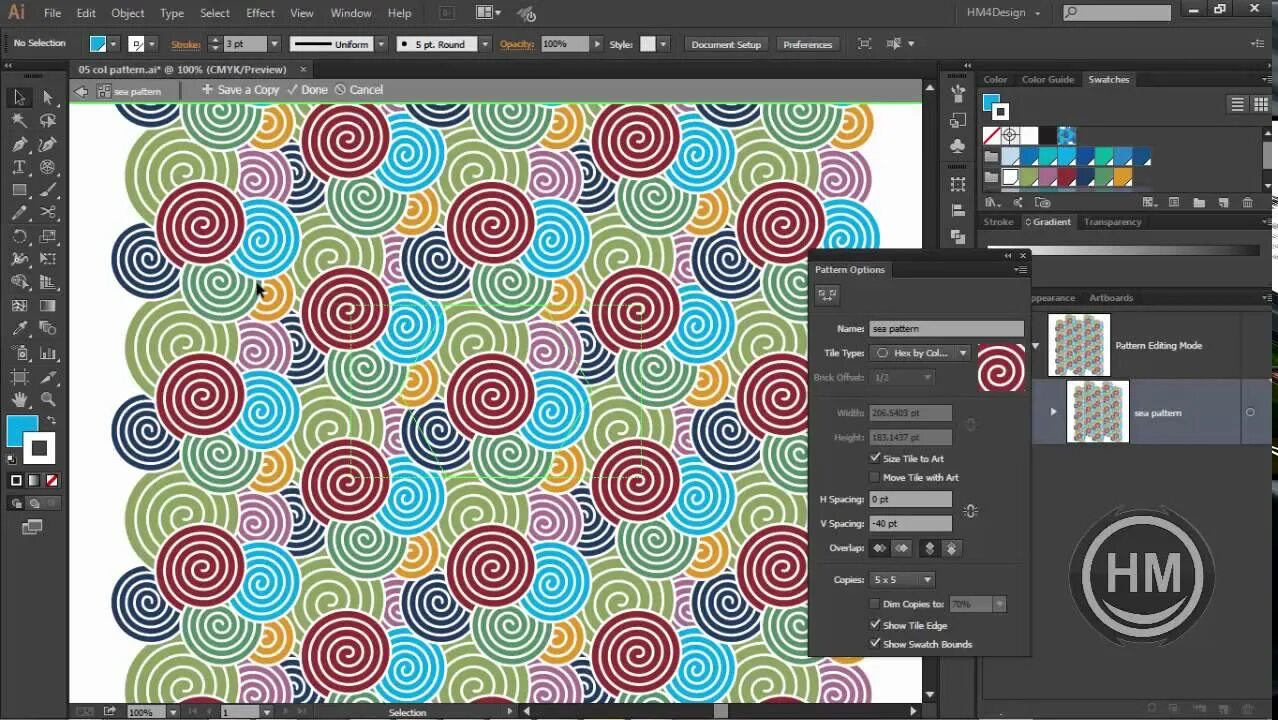Click Save a Copy button
Image resolution: width=1278 pixels, height=720 pixels.
240,90
